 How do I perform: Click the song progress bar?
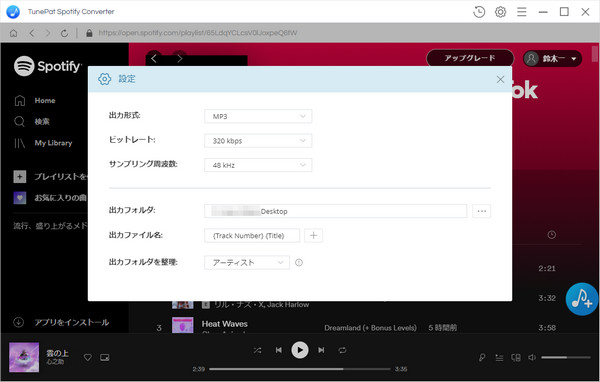tap(300, 369)
